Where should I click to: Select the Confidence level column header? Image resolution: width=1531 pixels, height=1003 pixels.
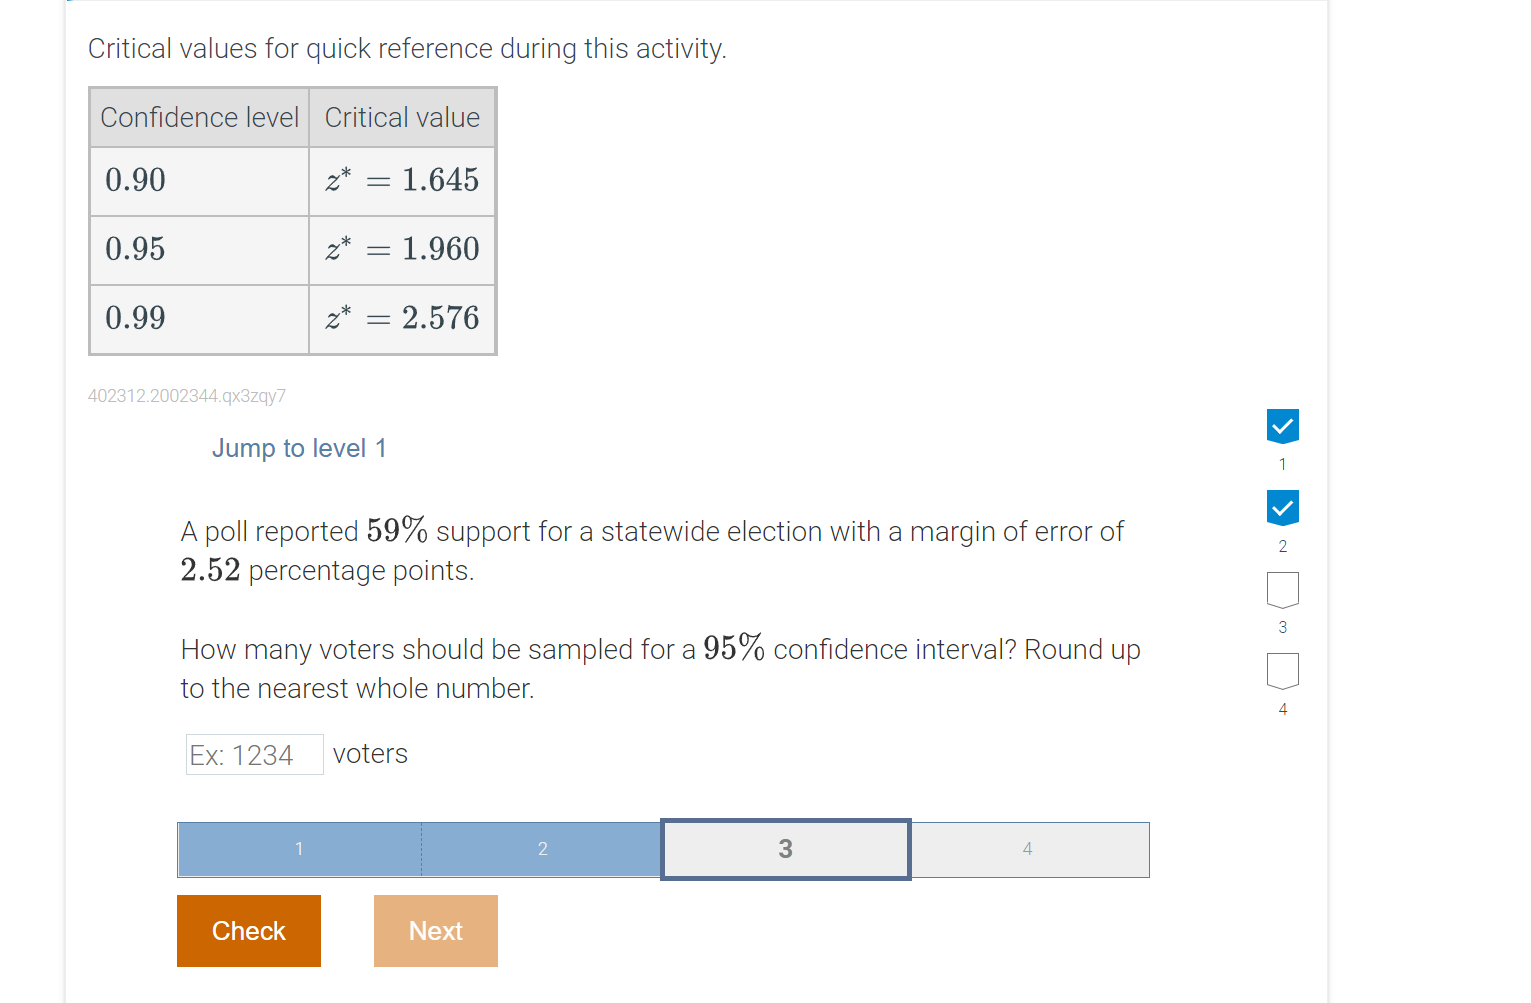point(198,117)
